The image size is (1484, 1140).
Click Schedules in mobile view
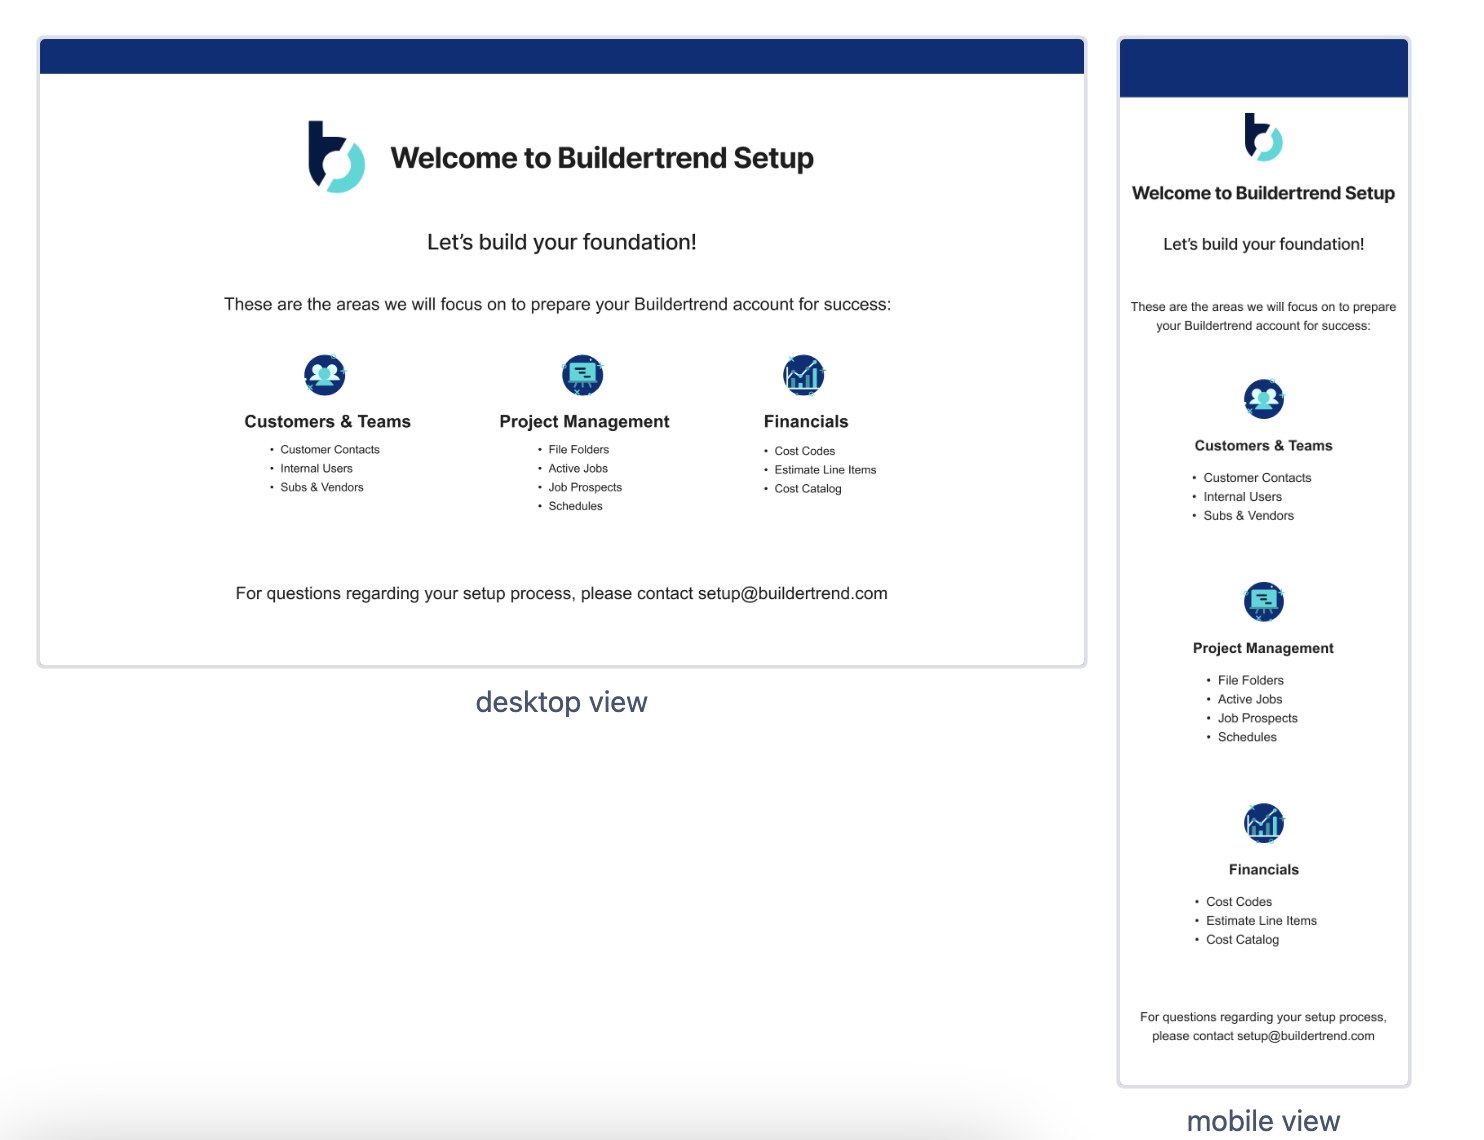point(1247,737)
